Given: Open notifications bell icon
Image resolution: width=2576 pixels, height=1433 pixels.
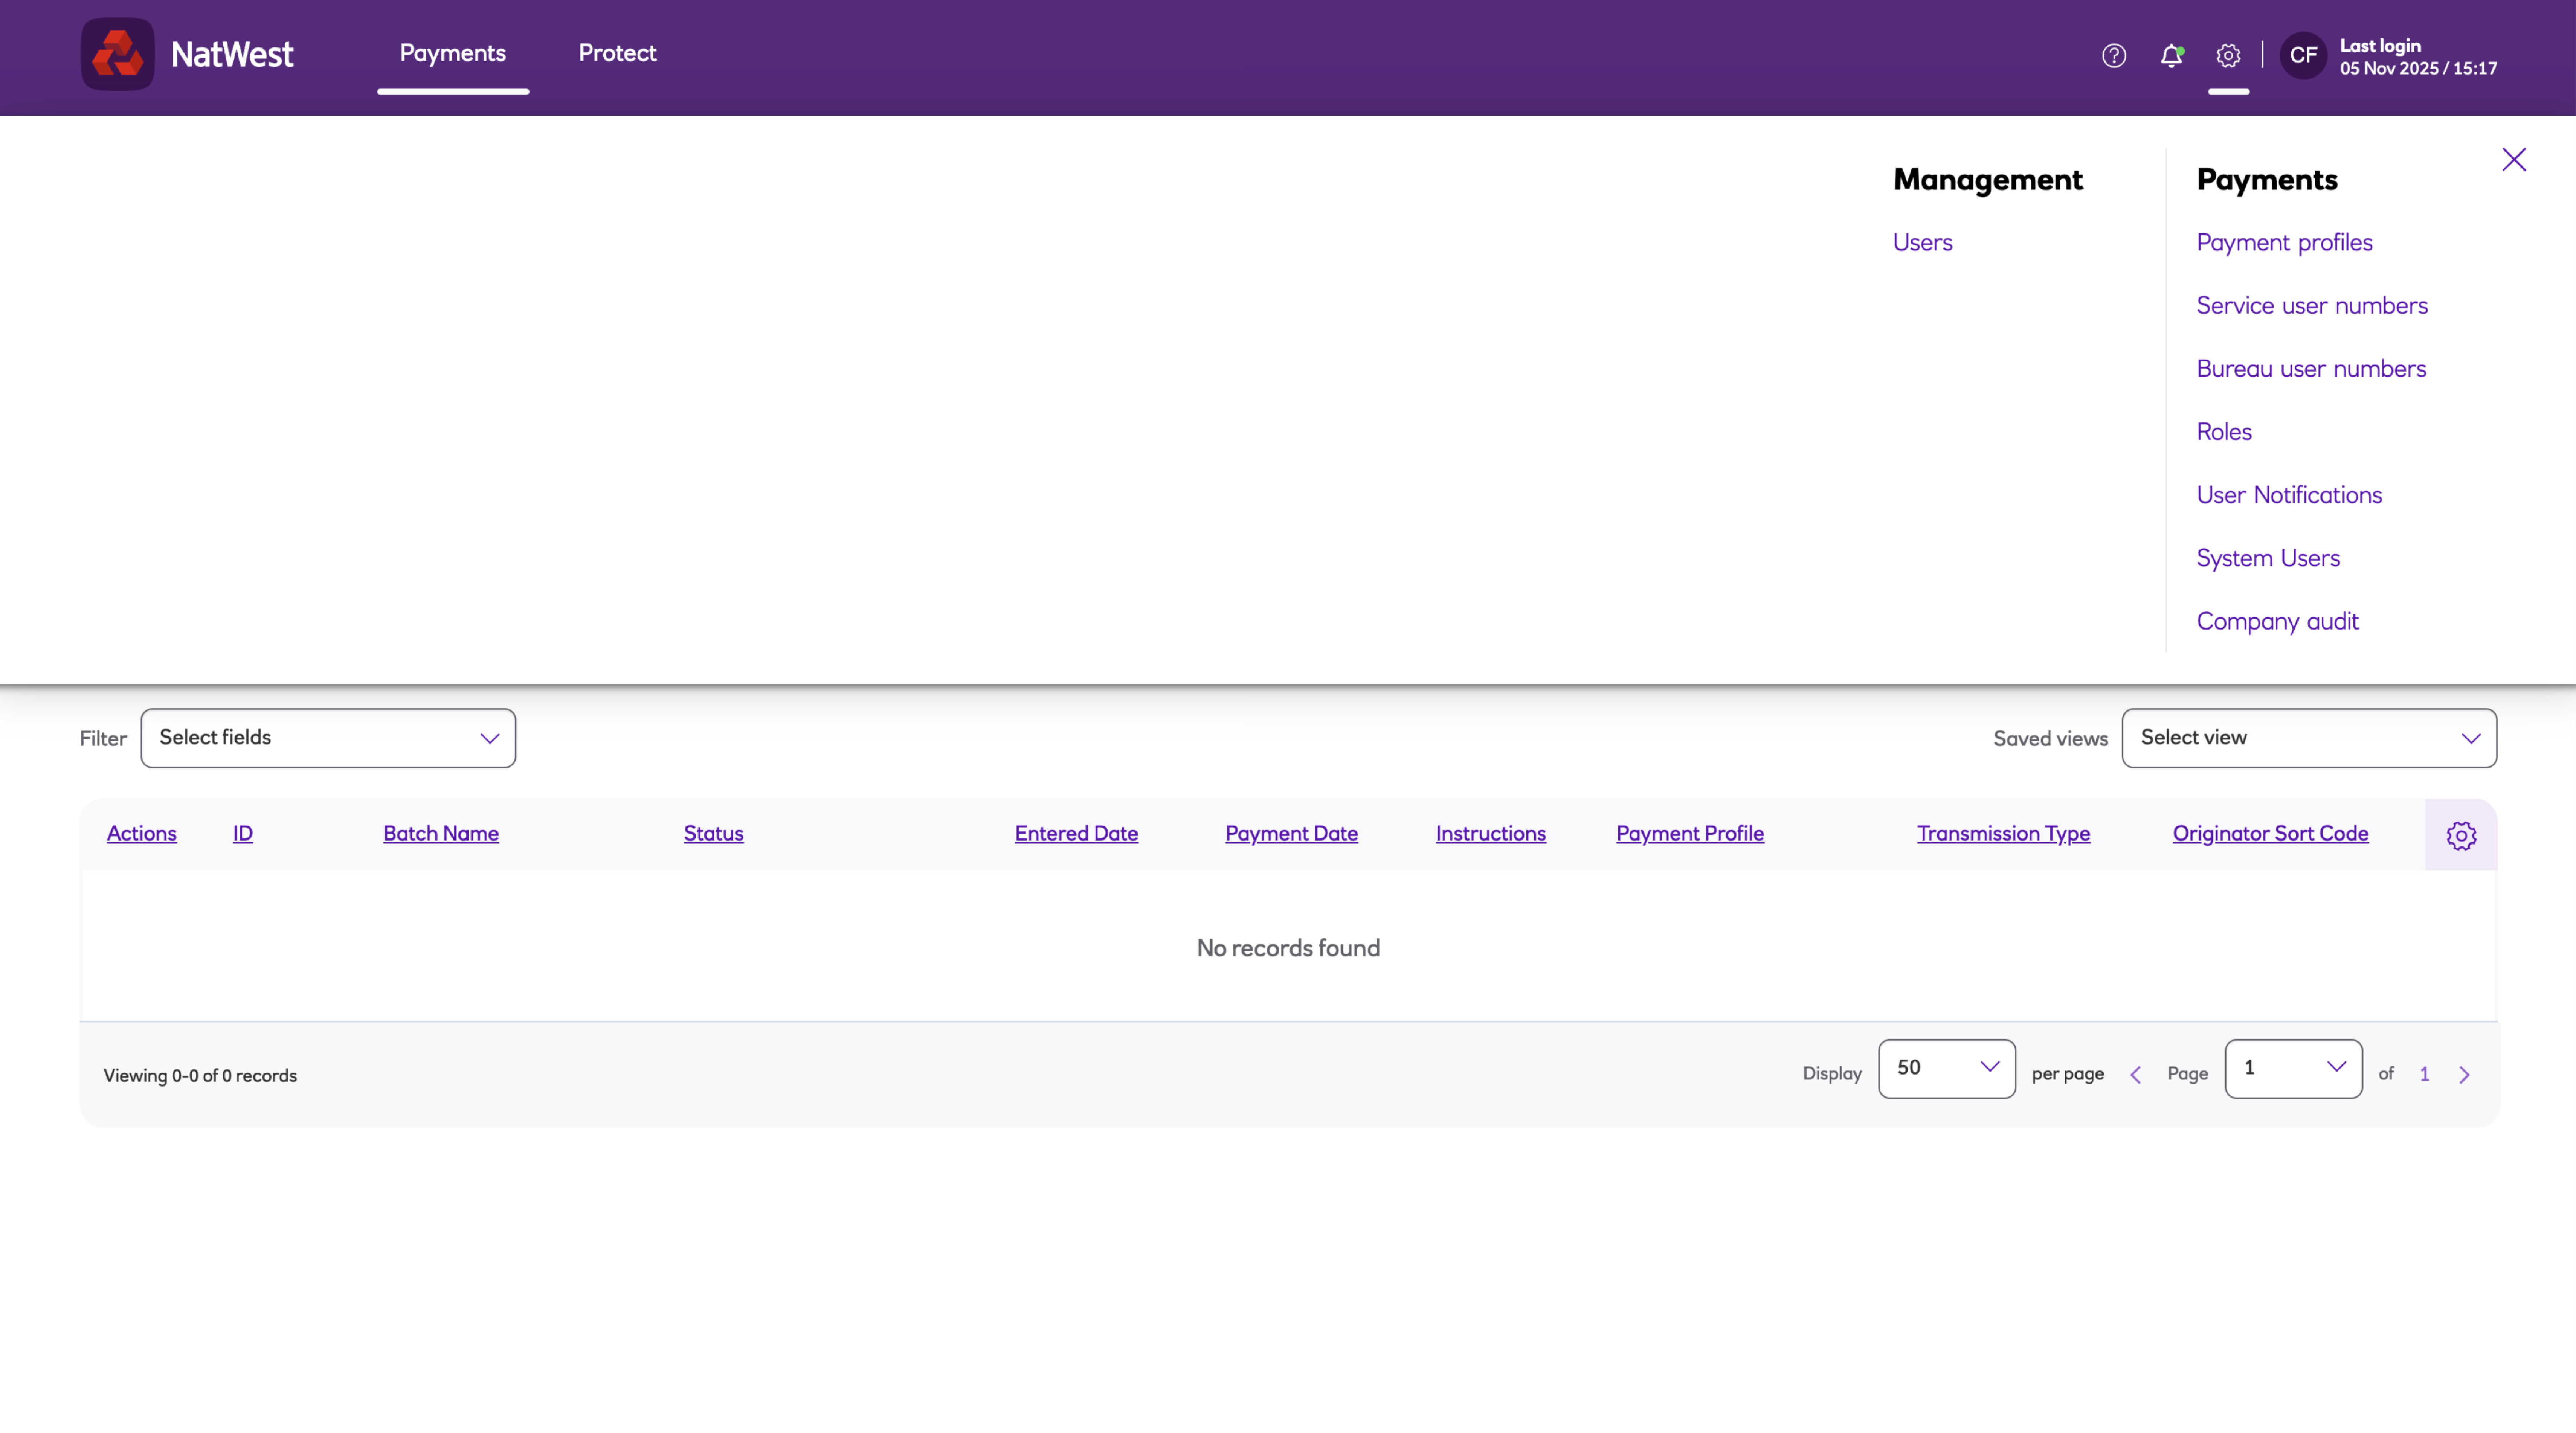Looking at the screenshot, I should 2170,56.
